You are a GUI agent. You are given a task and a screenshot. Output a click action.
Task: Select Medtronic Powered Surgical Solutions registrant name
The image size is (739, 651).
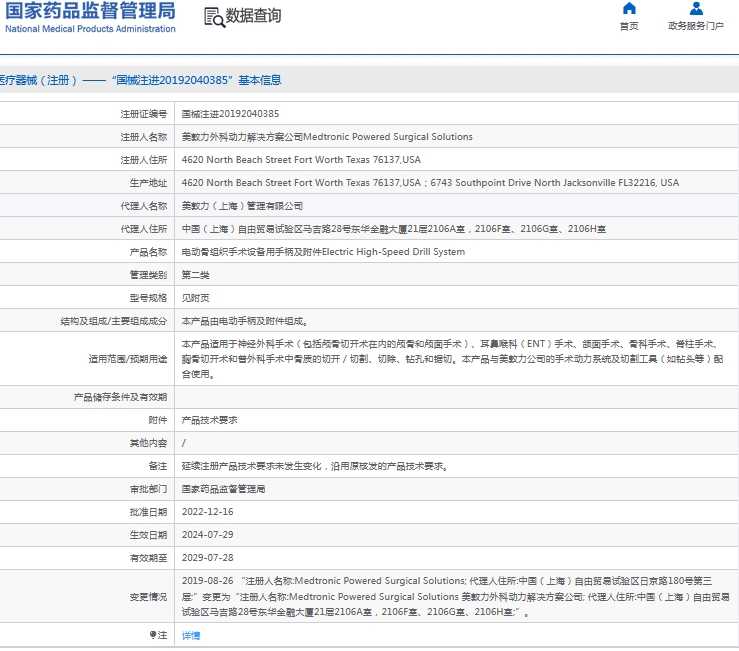[327, 137]
